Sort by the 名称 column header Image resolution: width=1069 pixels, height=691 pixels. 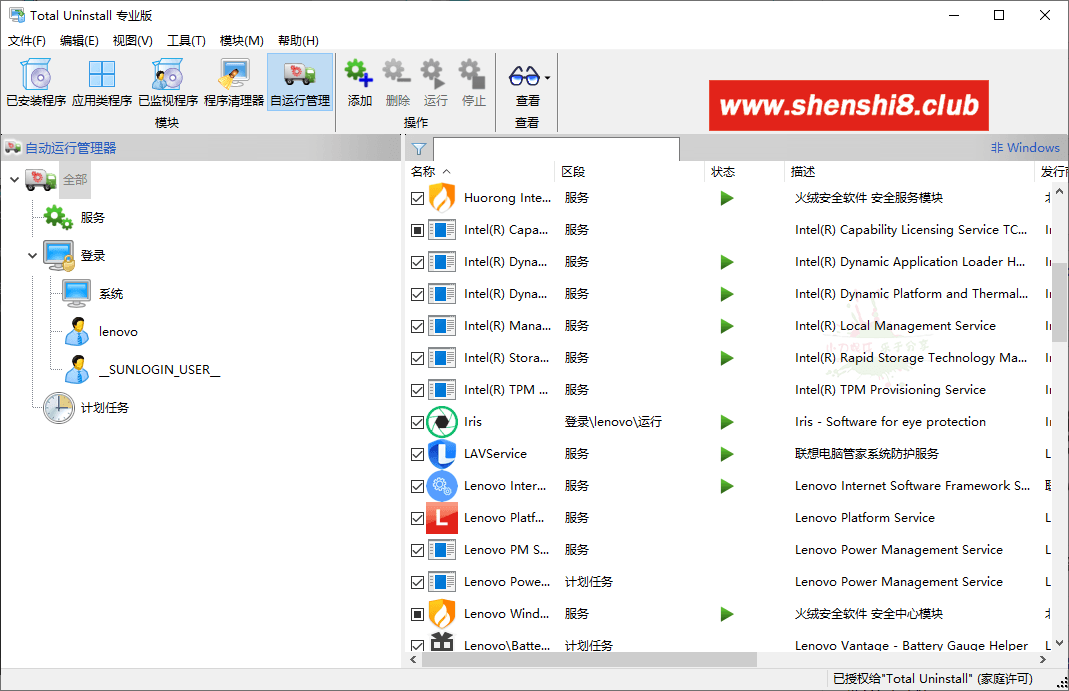pos(481,172)
